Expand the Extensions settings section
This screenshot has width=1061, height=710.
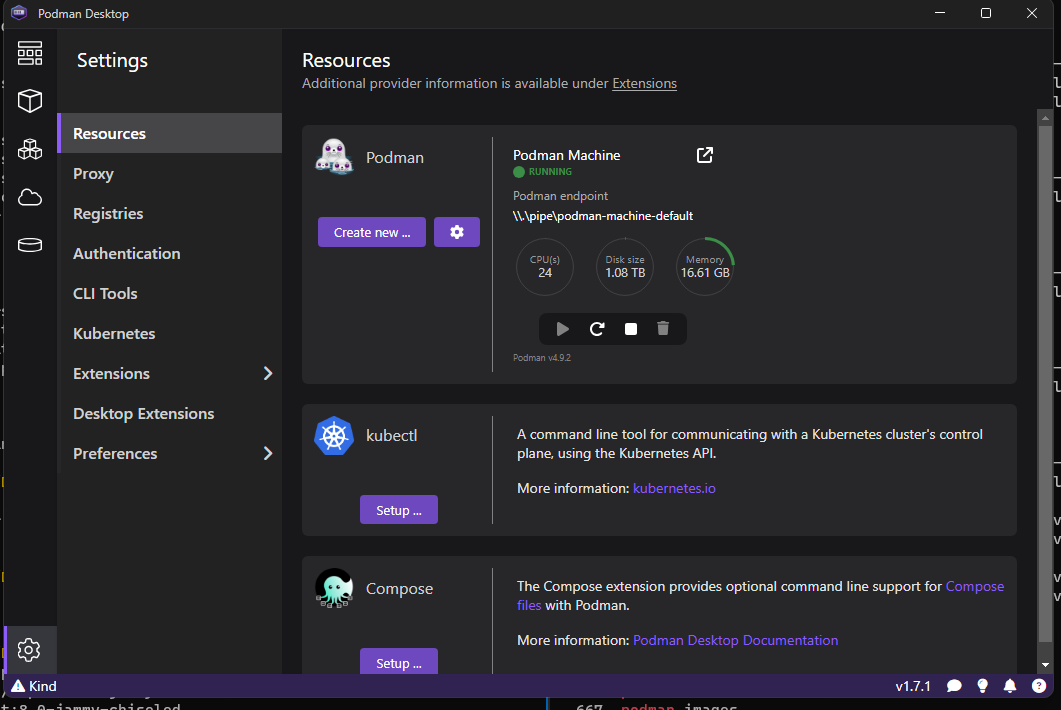[267, 373]
